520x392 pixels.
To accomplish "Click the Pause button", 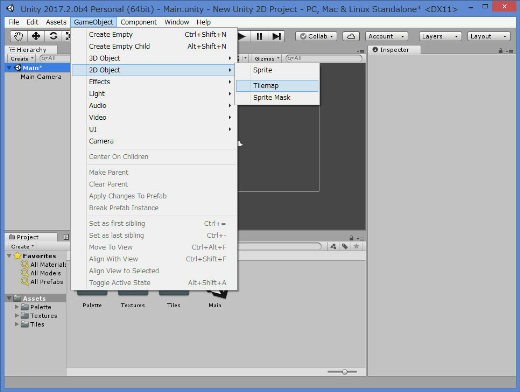I will click(259, 36).
